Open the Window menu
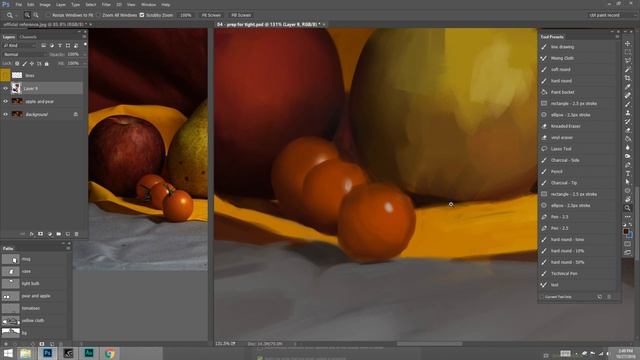This screenshot has width=640, height=360. tap(148, 4)
